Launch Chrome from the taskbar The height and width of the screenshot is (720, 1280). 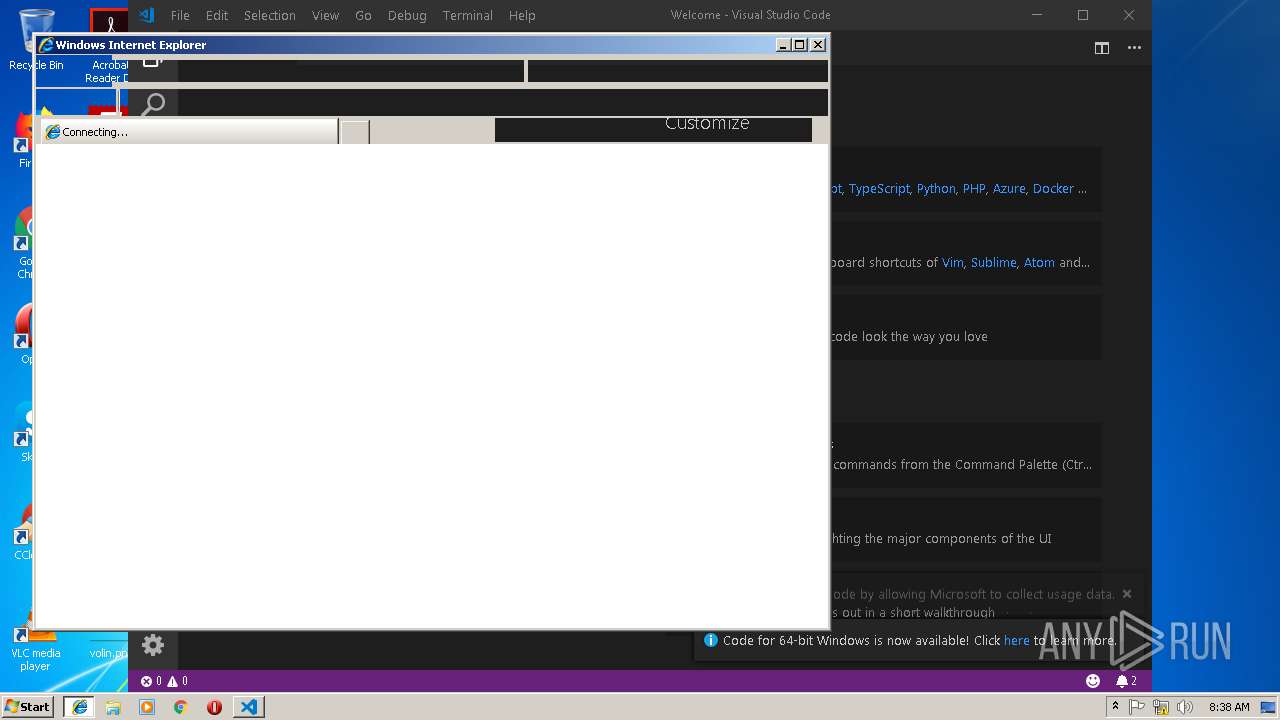[x=181, y=706]
